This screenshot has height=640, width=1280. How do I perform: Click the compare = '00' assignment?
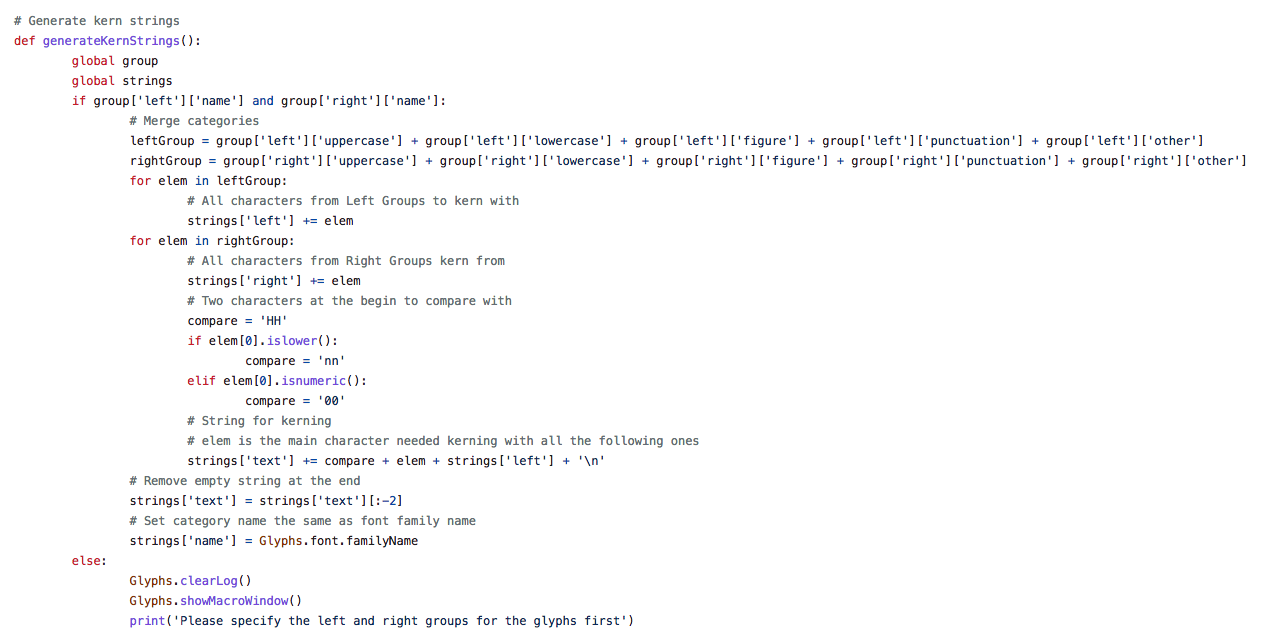(x=295, y=401)
